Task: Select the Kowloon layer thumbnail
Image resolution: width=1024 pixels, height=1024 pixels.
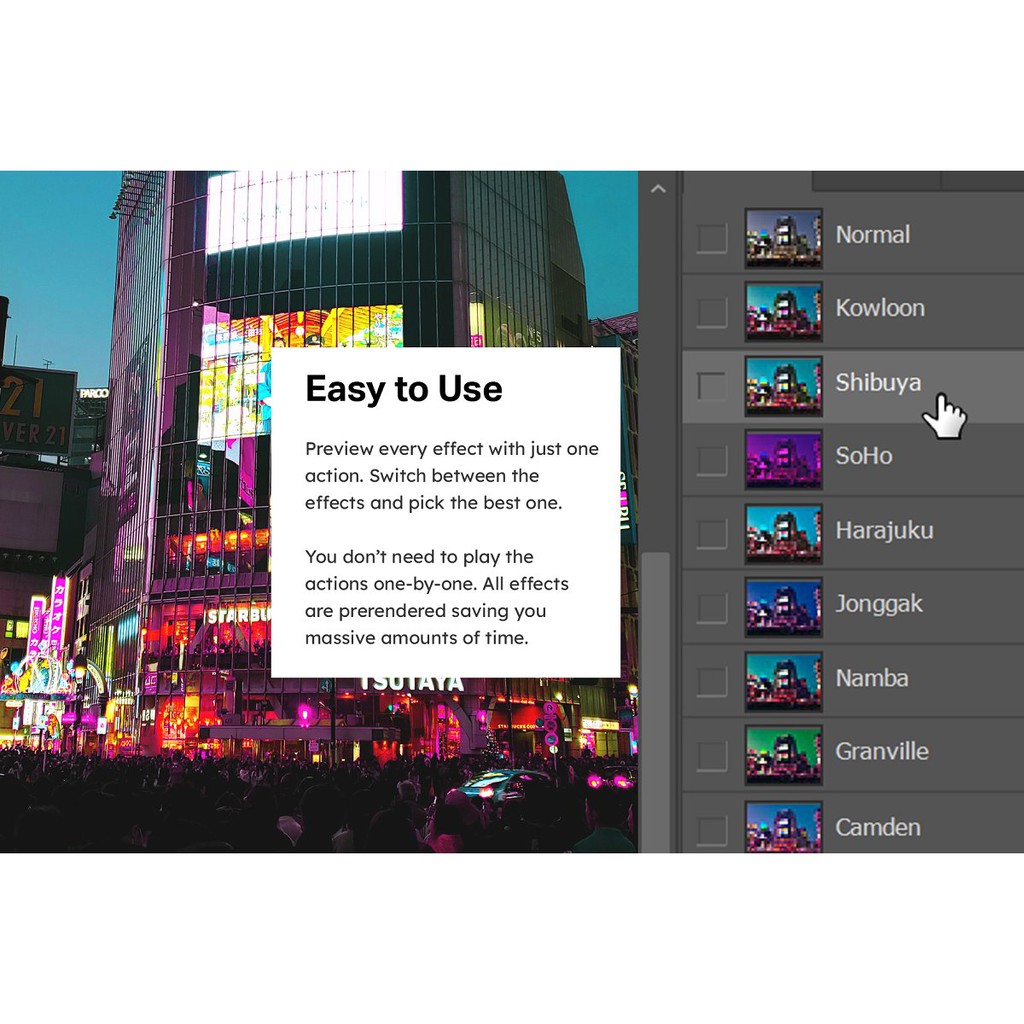Action: point(783,312)
